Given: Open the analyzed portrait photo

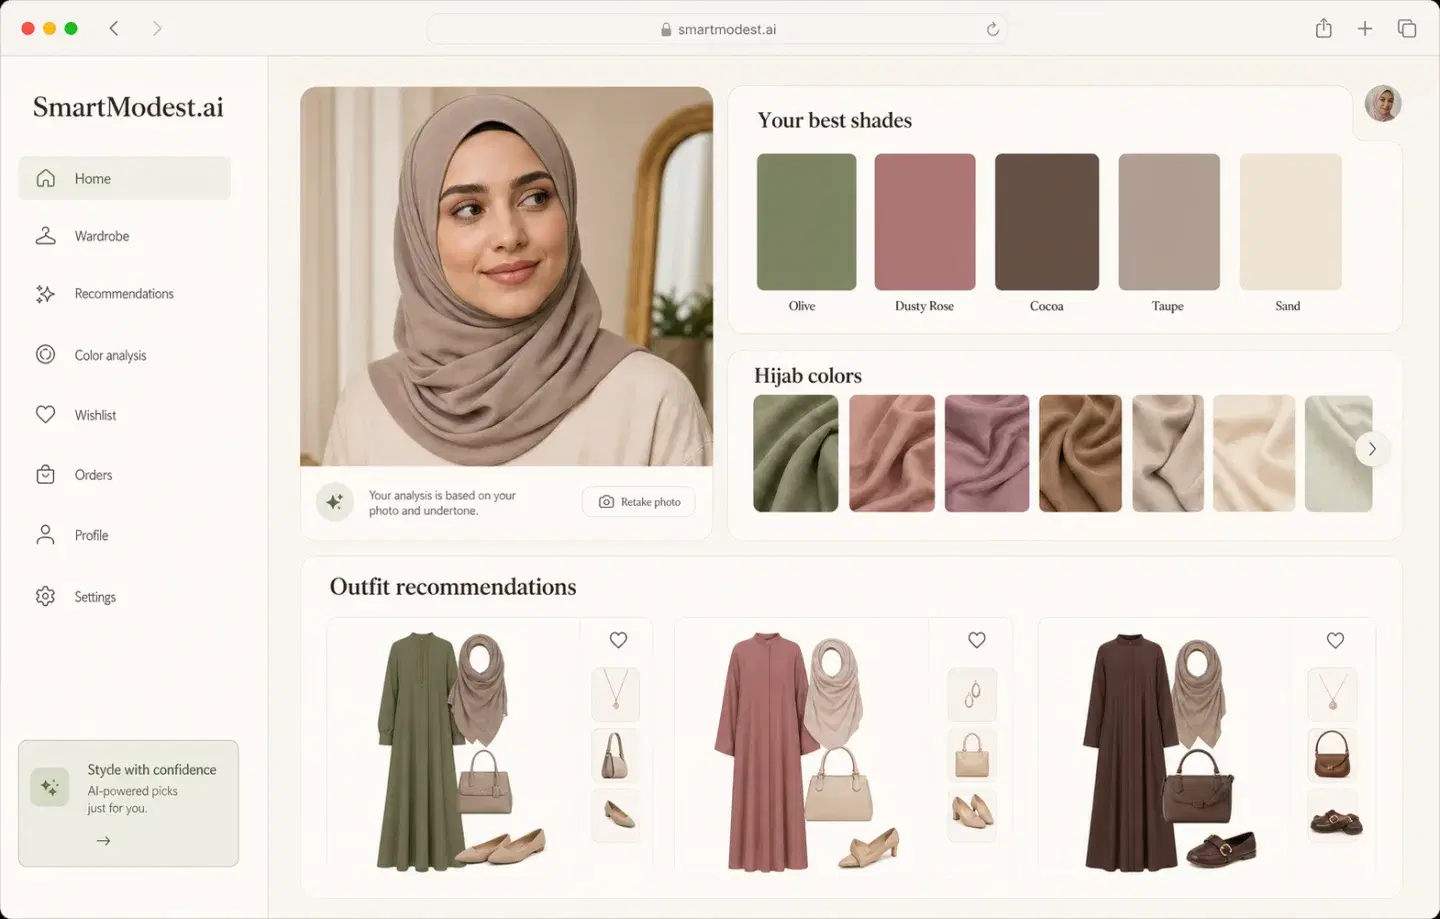Looking at the screenshot, I should point(507,276).
